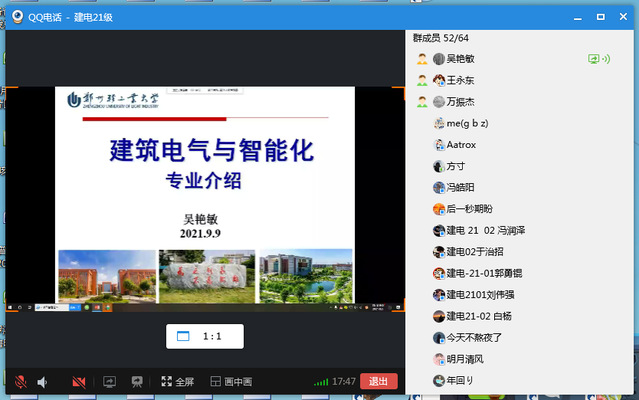Viewport: 639px width, 400px height.
Task: Check the green signal strength bars
Action: point(320,382)
